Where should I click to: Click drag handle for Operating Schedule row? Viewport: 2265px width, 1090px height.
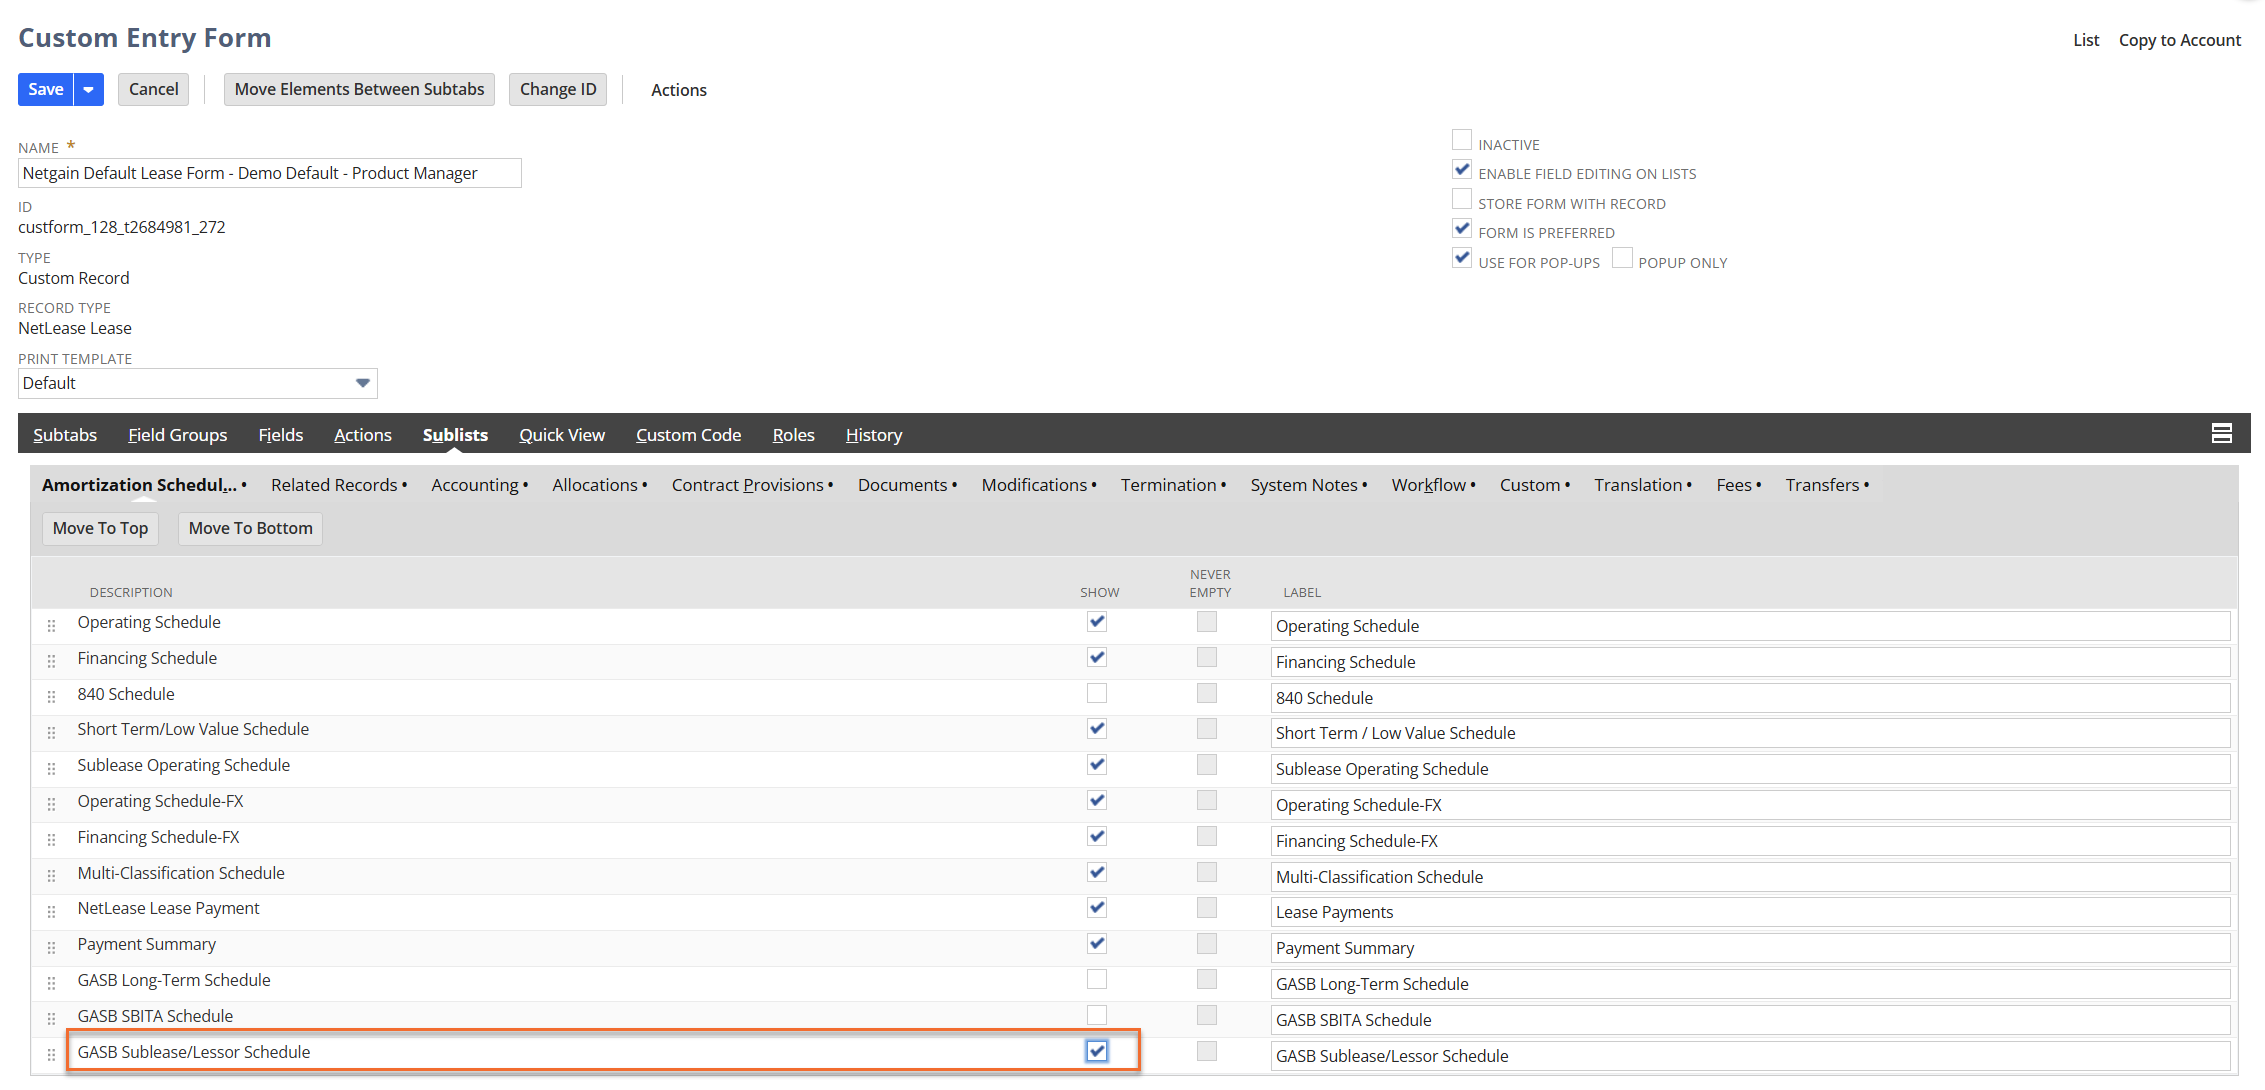pyautogui.click(x=51, y=625)
